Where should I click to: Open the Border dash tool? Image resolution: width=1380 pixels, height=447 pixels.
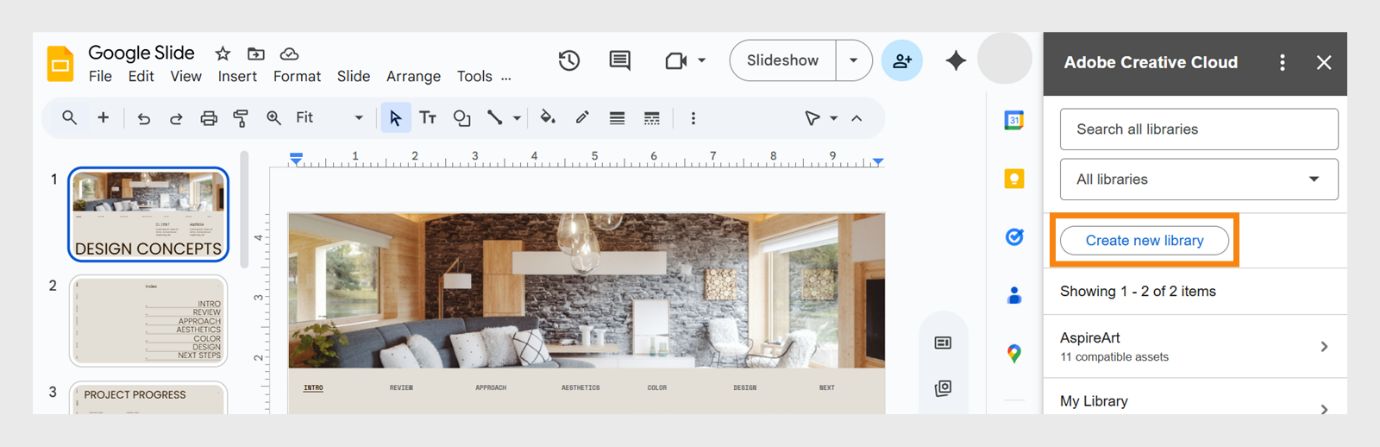pos(651,118)
